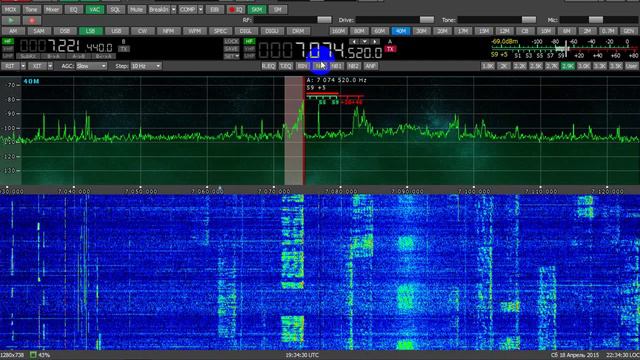Image resolution: width=640 pixels, height=360 pixels.
Task: Select CW mode
Action: [x=142, y=31]
